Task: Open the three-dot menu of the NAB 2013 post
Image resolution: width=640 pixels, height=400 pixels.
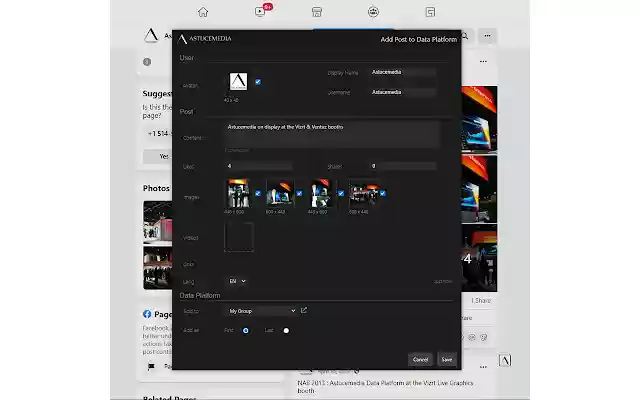Action: [483, 367]
